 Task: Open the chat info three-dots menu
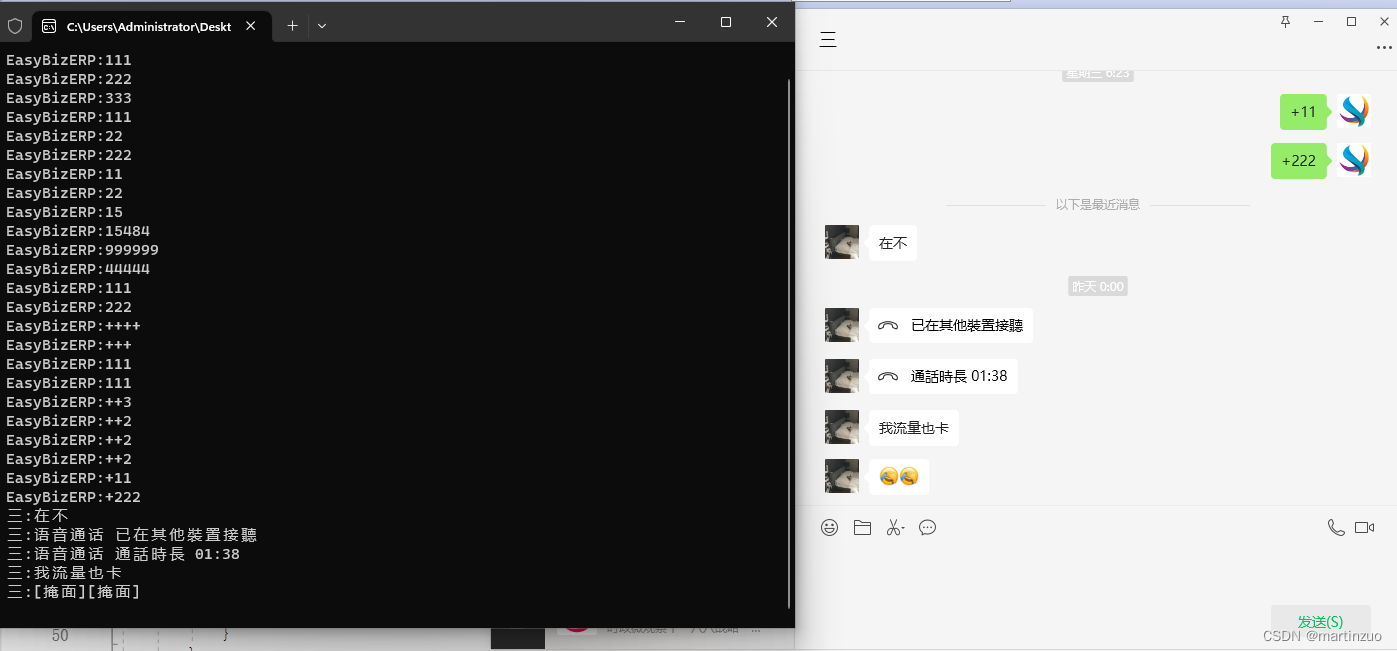coord(1384,47)
